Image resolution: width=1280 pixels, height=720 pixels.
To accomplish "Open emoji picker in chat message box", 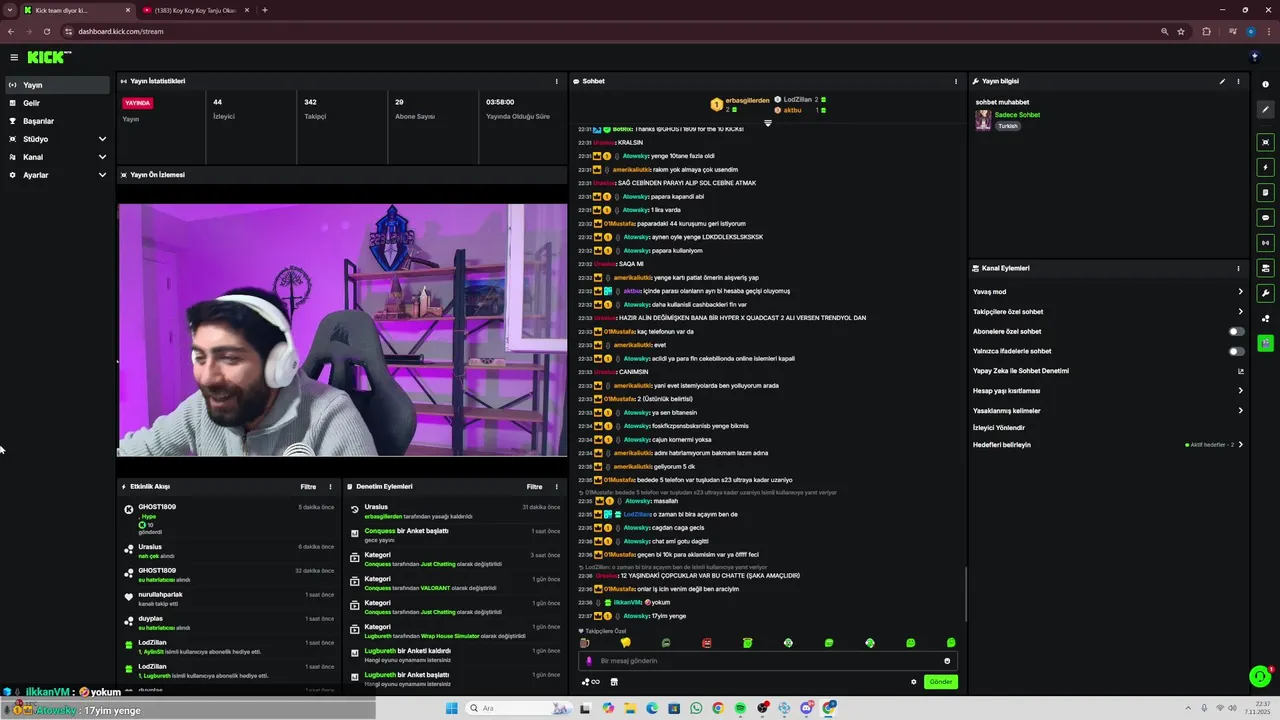I will tap(947, 661).
